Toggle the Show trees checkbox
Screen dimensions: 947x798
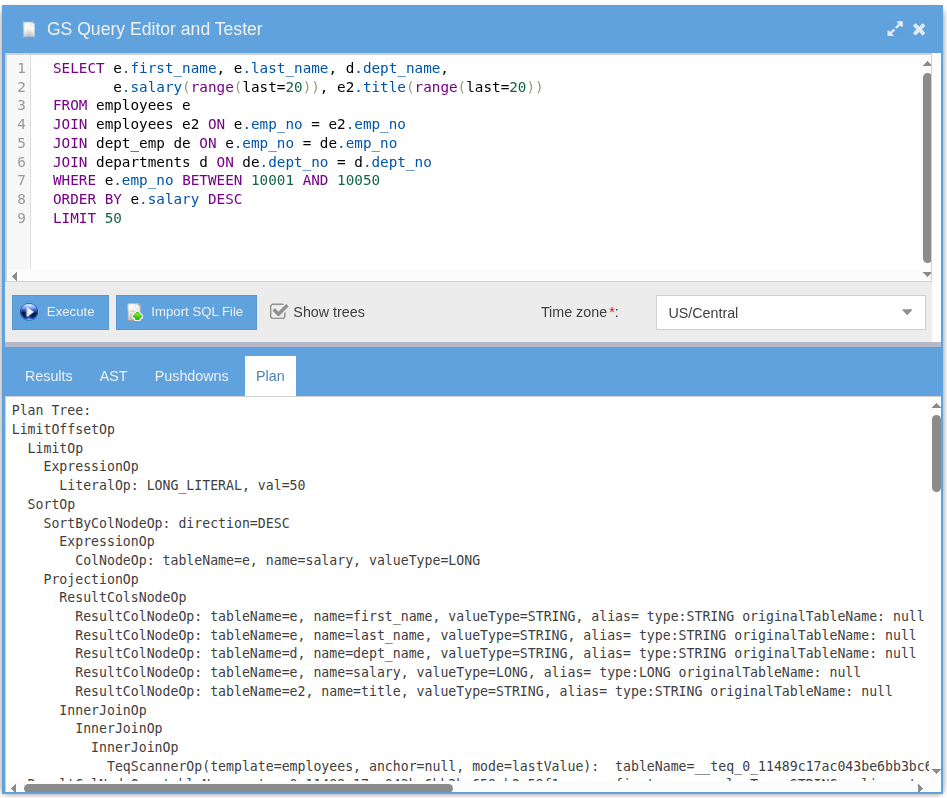tap(278, 312)
